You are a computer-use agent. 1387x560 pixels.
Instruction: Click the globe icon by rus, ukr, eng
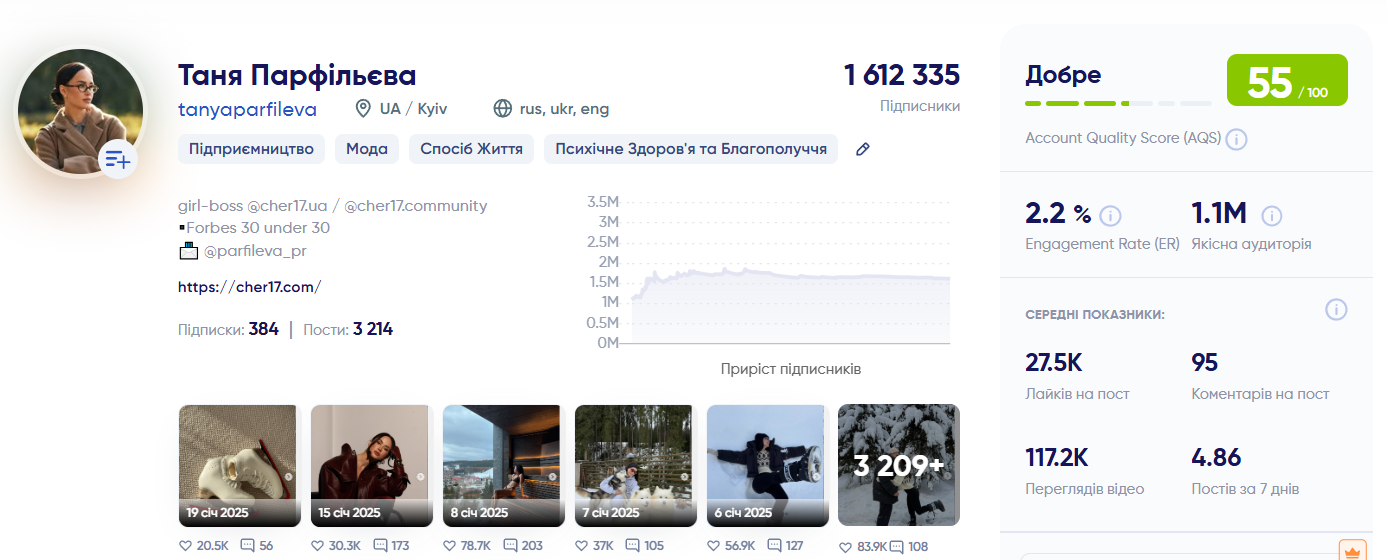click(503, 108)
